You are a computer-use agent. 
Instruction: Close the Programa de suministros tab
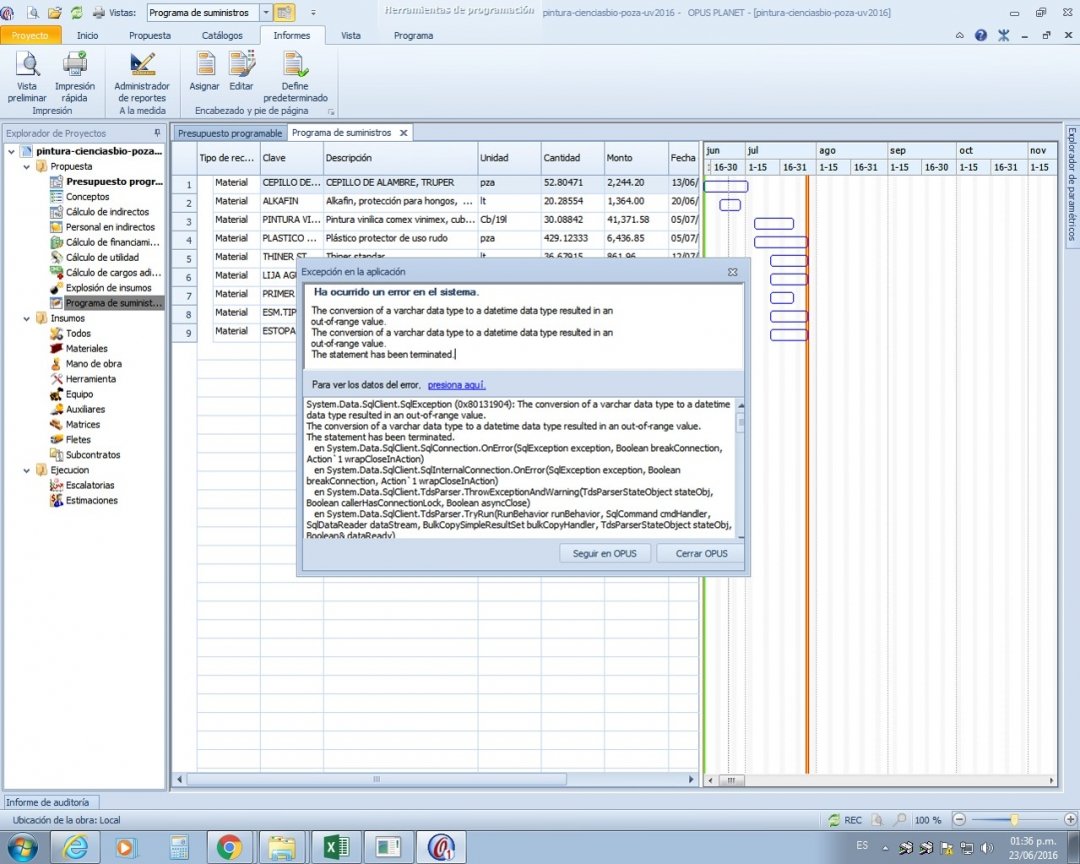coord(403,133)
